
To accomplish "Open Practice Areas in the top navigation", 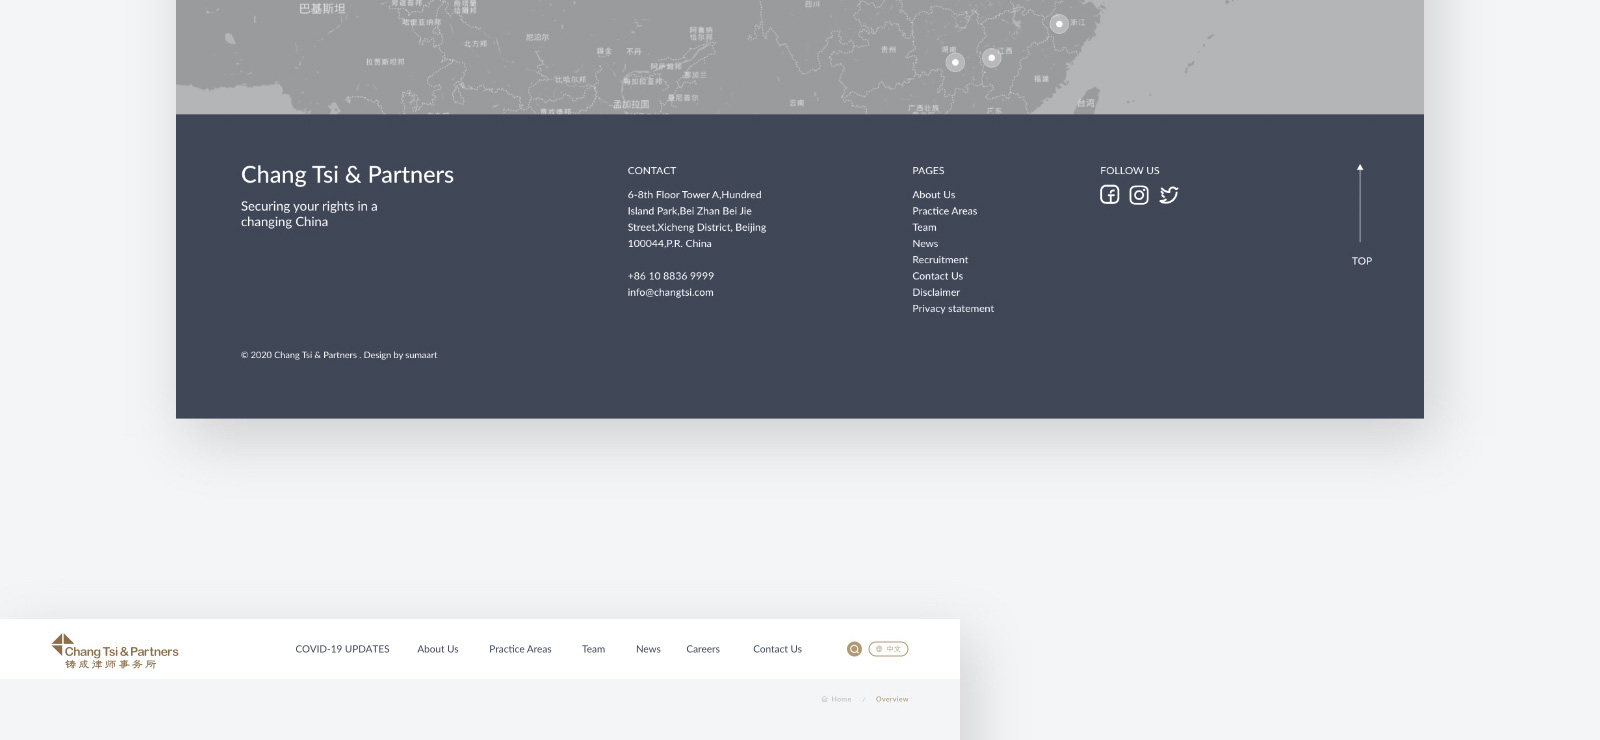I will point(520,649).
